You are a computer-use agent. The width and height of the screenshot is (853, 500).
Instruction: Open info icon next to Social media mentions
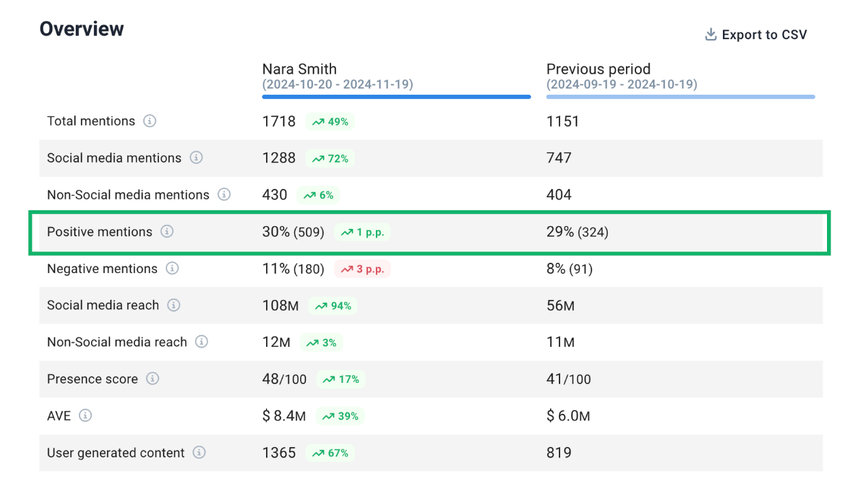(196, 158)
